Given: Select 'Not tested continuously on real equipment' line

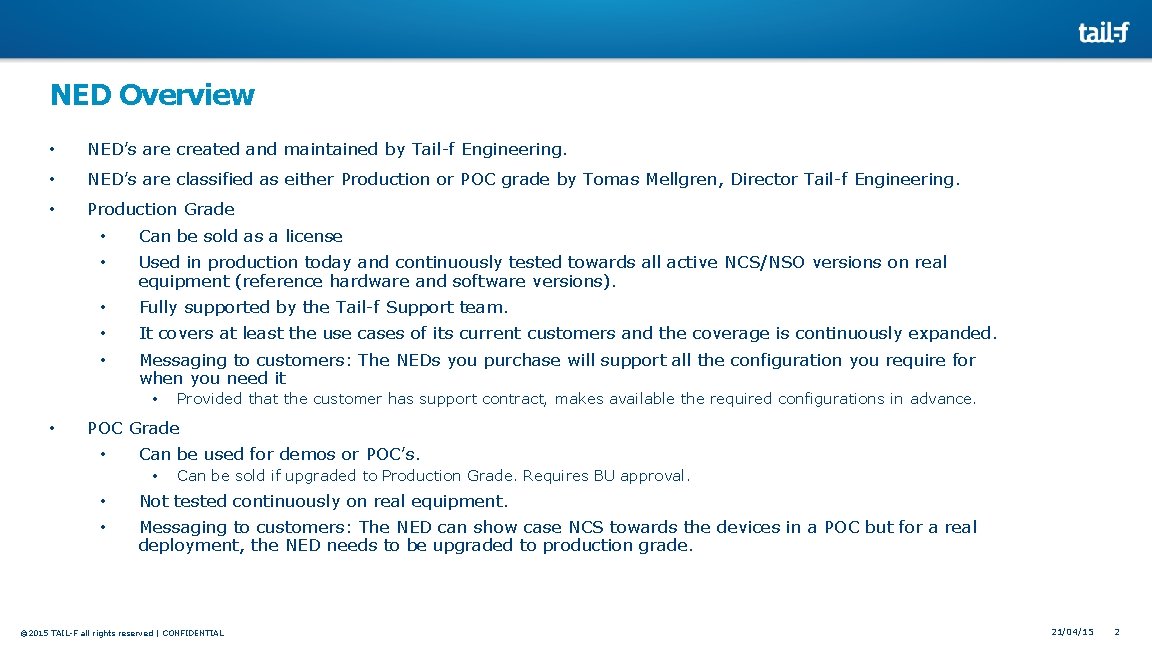Looking at the screenshot, I should pyautogui.click(x=323, y=501).
